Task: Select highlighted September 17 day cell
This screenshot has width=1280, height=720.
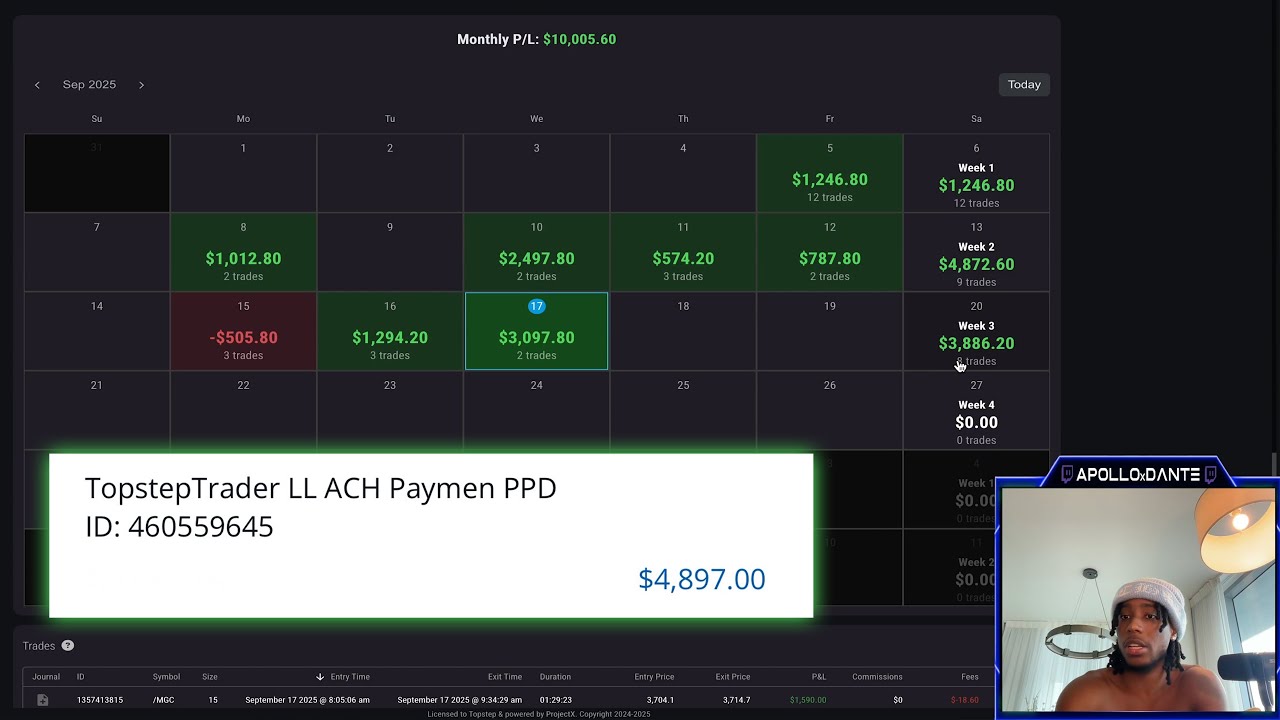Action: [537, 331]
